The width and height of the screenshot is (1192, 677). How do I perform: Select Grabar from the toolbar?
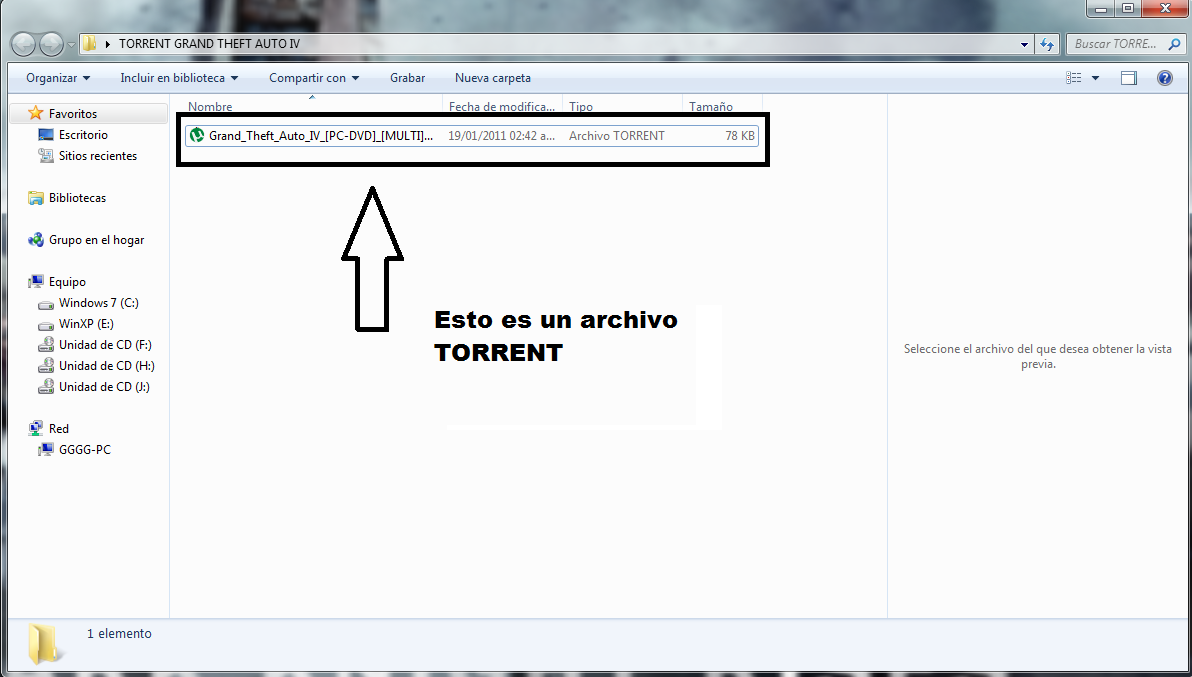pos(408,77)
